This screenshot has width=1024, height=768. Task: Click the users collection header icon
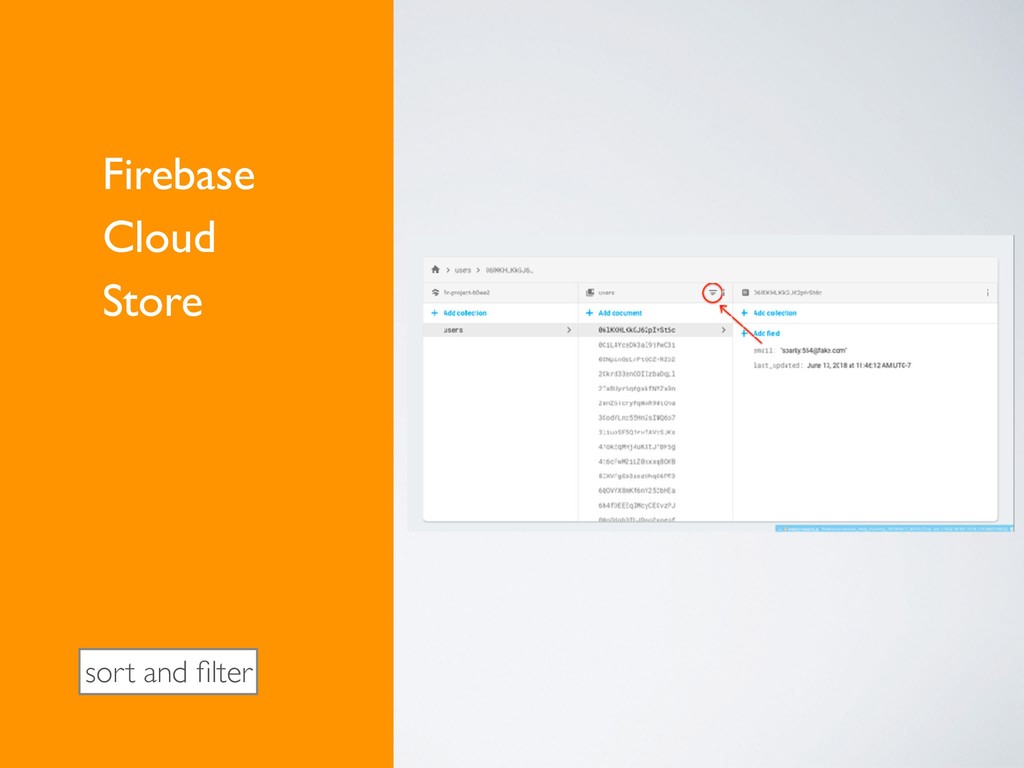tap(590, 293)
